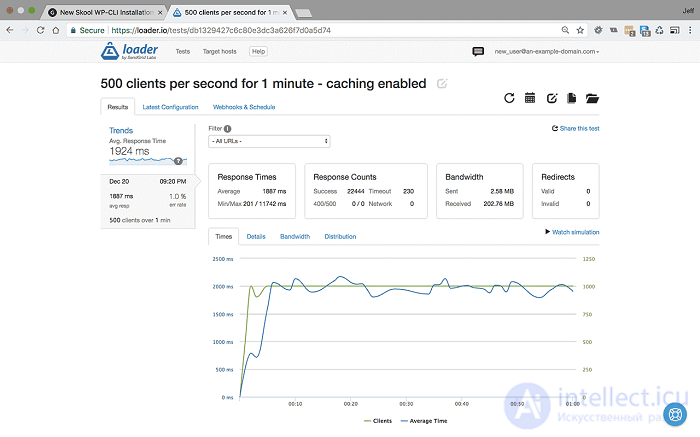Open the schedule calendar icon

pos(530,98)
